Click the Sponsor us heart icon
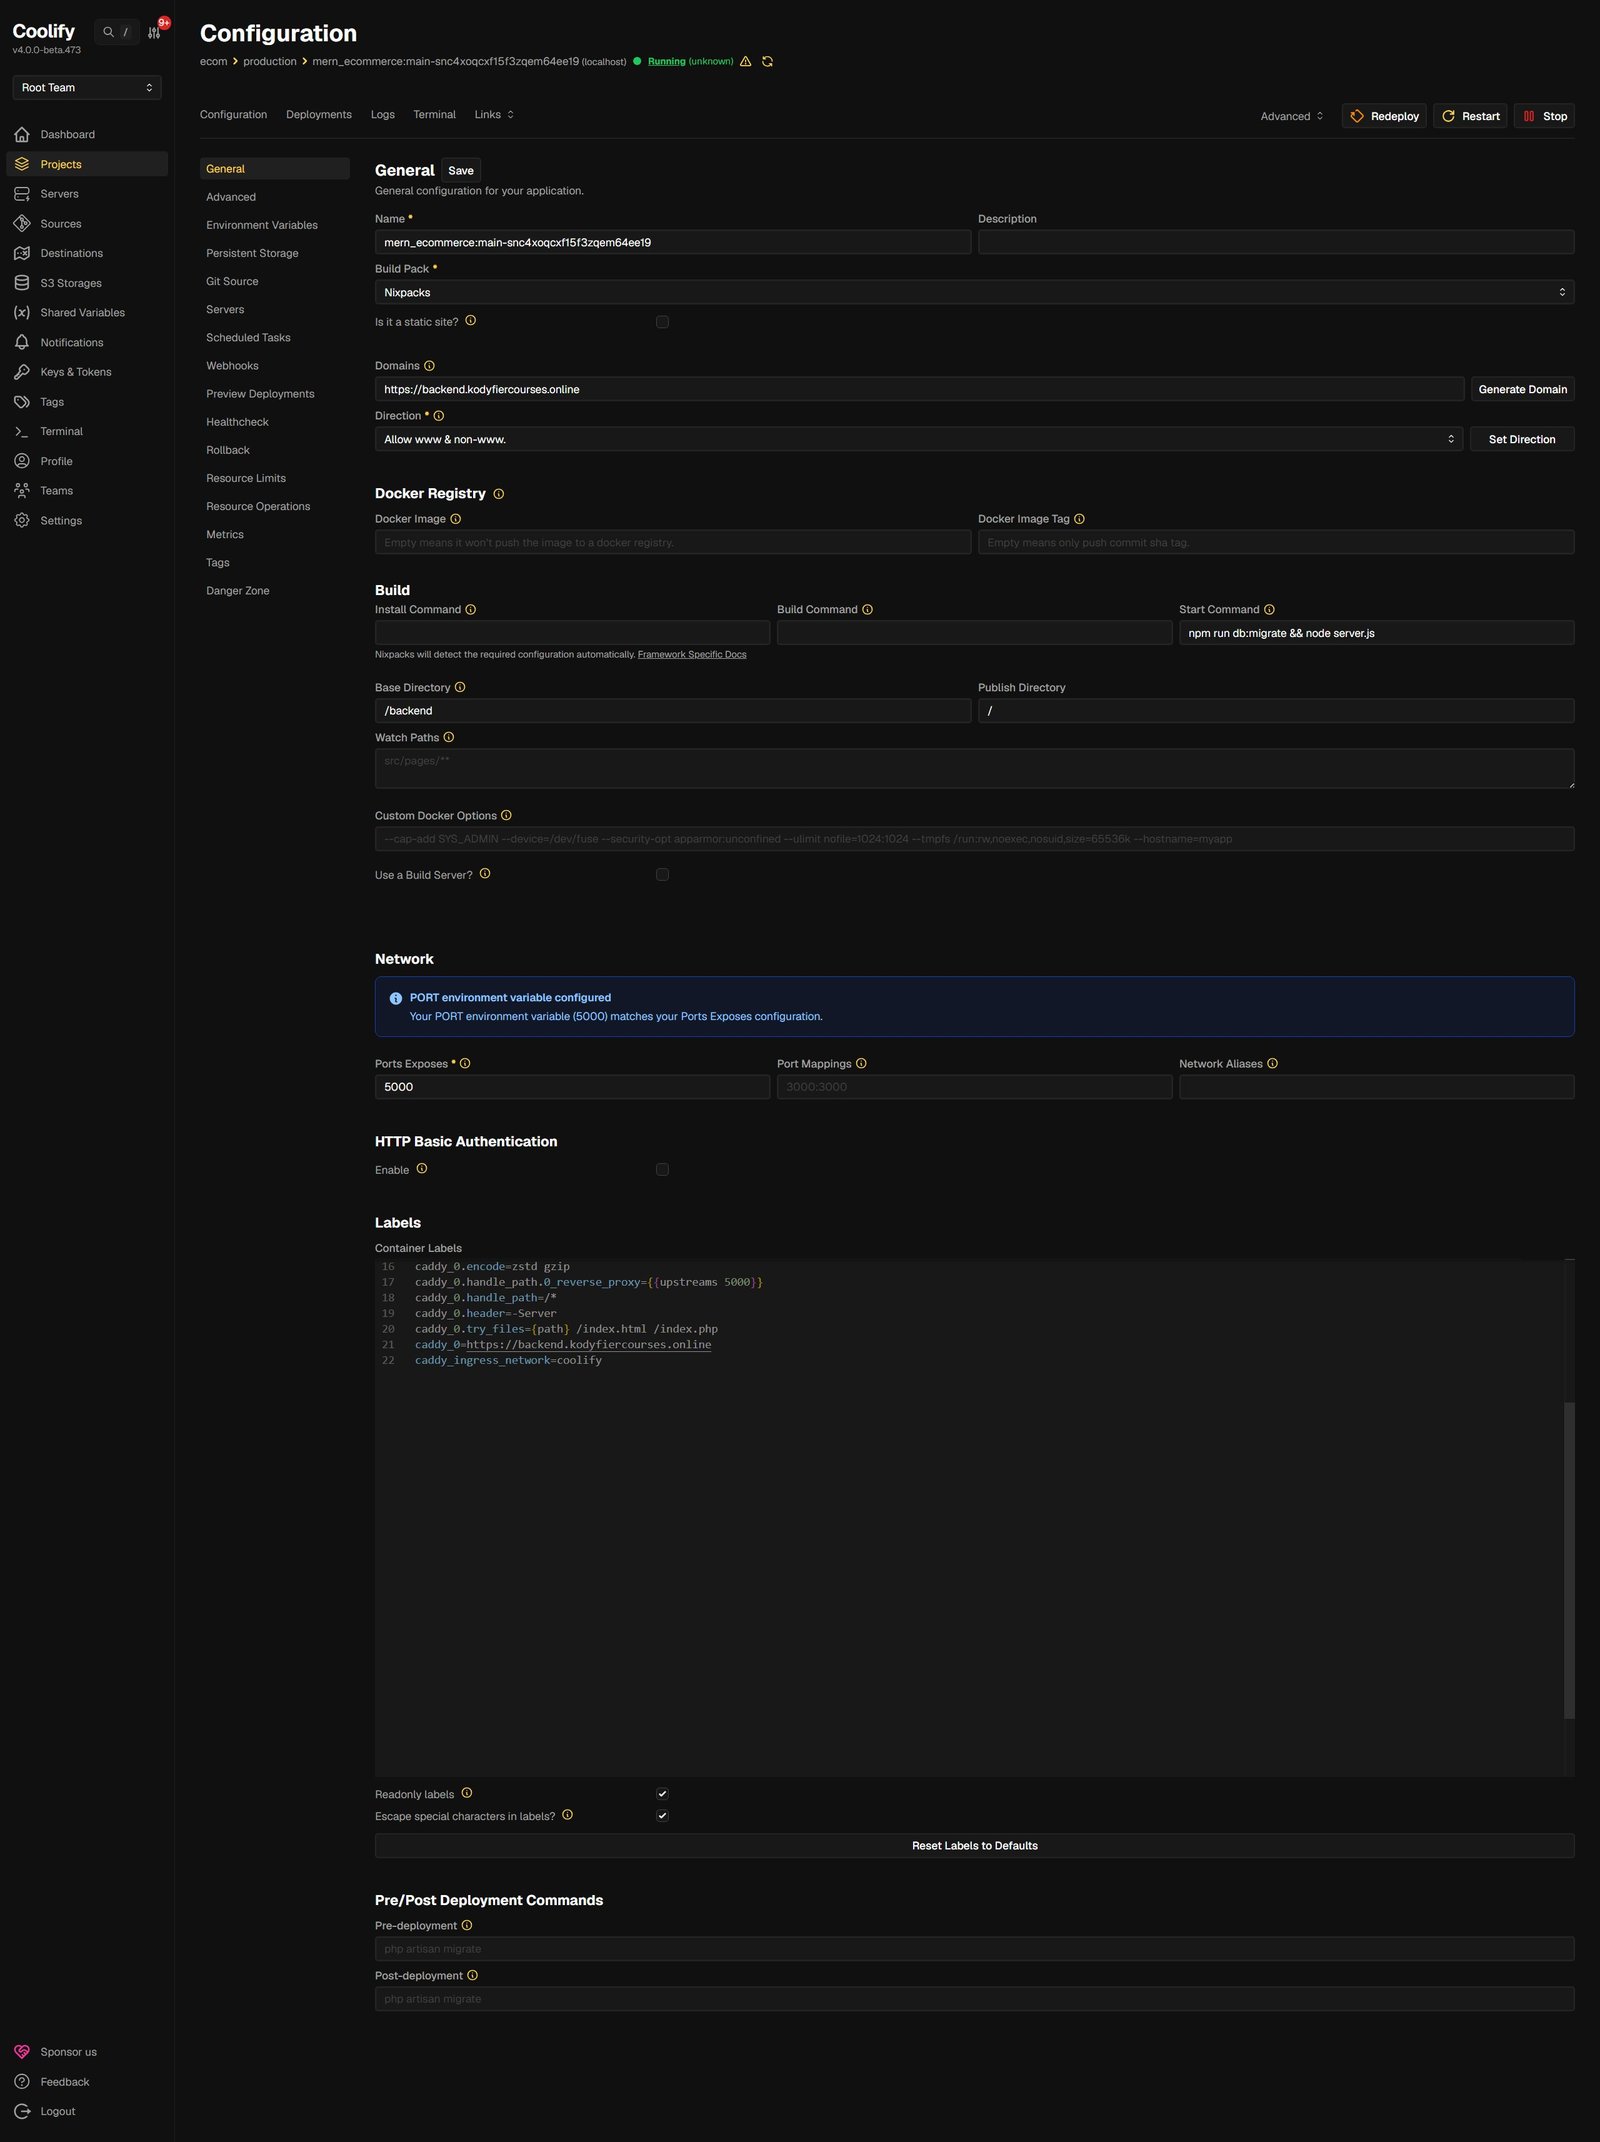Image resolution: width=1600 pixels, height=2142 pixels. coord(22,2052)
